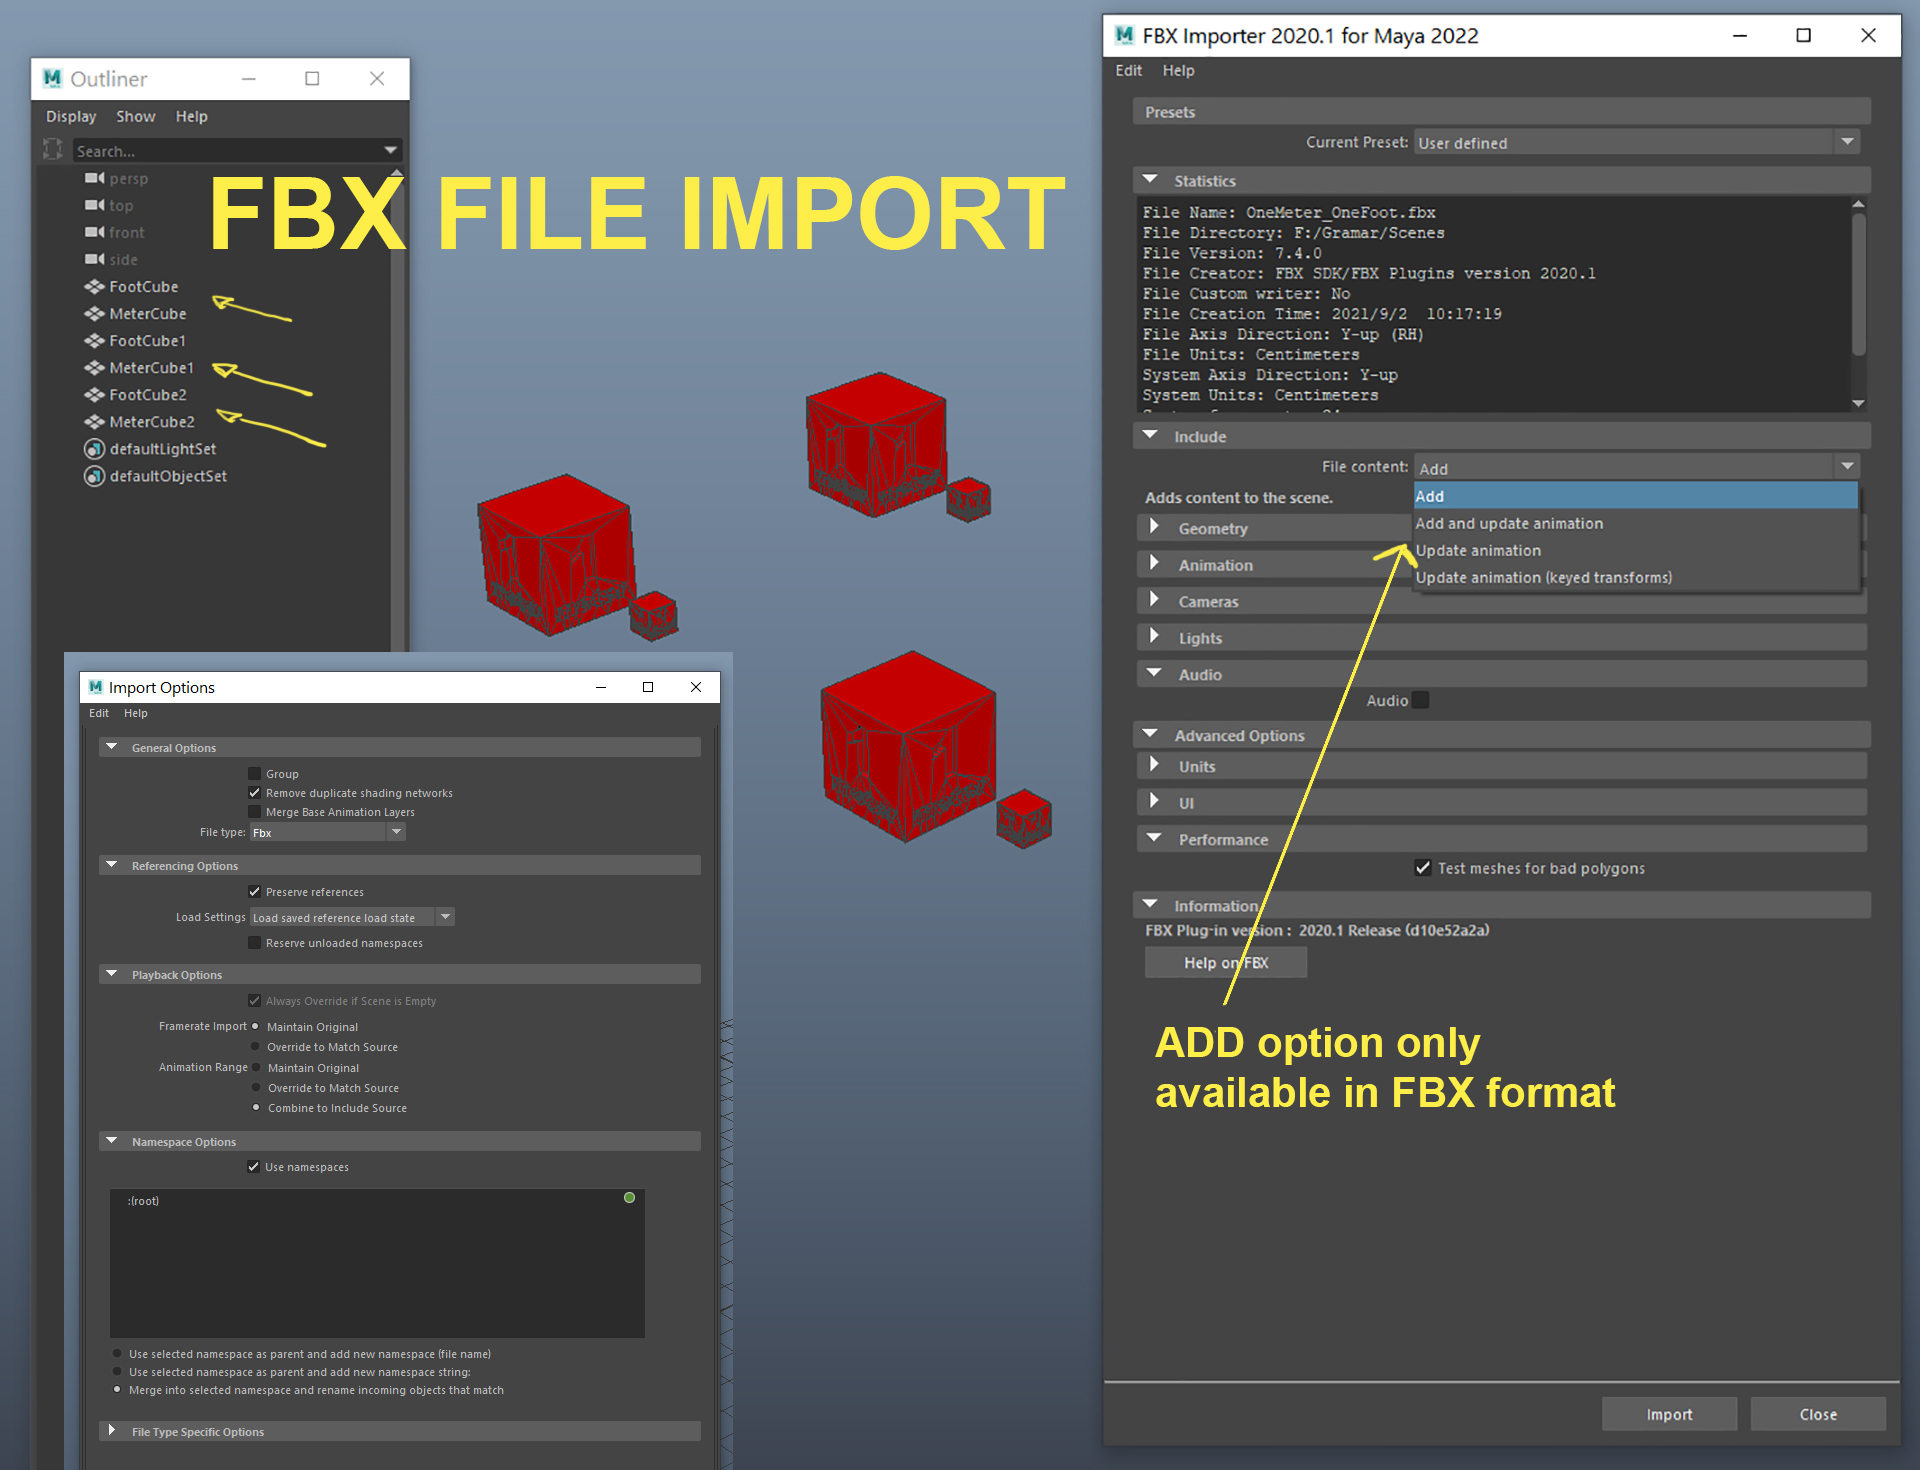Open the Current Preset dropdown
The width and height of the screenshot is (1920, 1470).
(1847, 142)
